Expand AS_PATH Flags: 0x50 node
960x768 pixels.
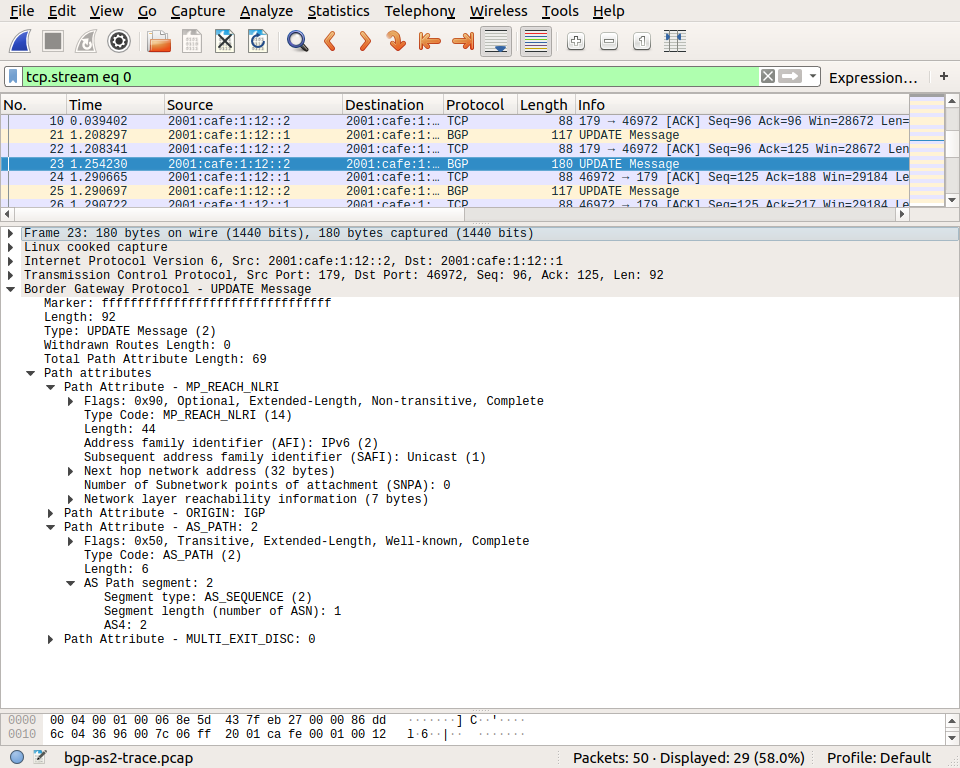tap(70, 541)
